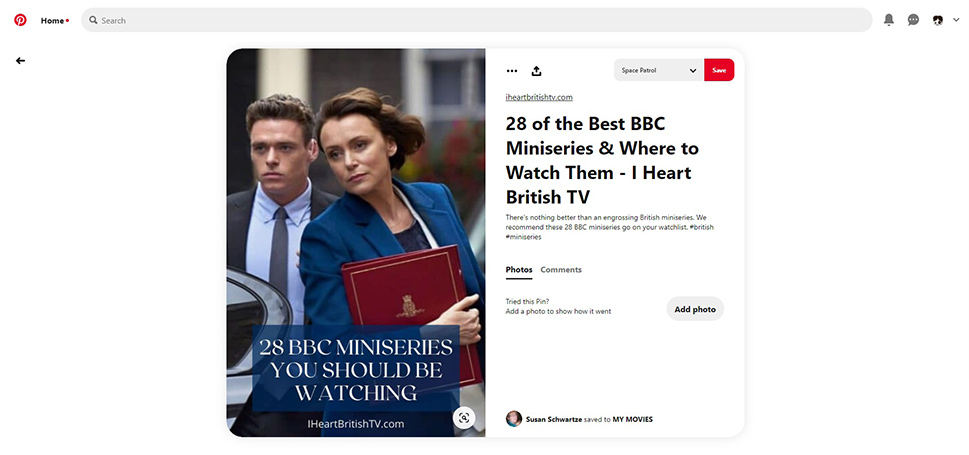Viewport: 969px width, 455px height.
Task: Click the BBC miniseries pin image
Action: pyautogui.click(x=356, y=242)
